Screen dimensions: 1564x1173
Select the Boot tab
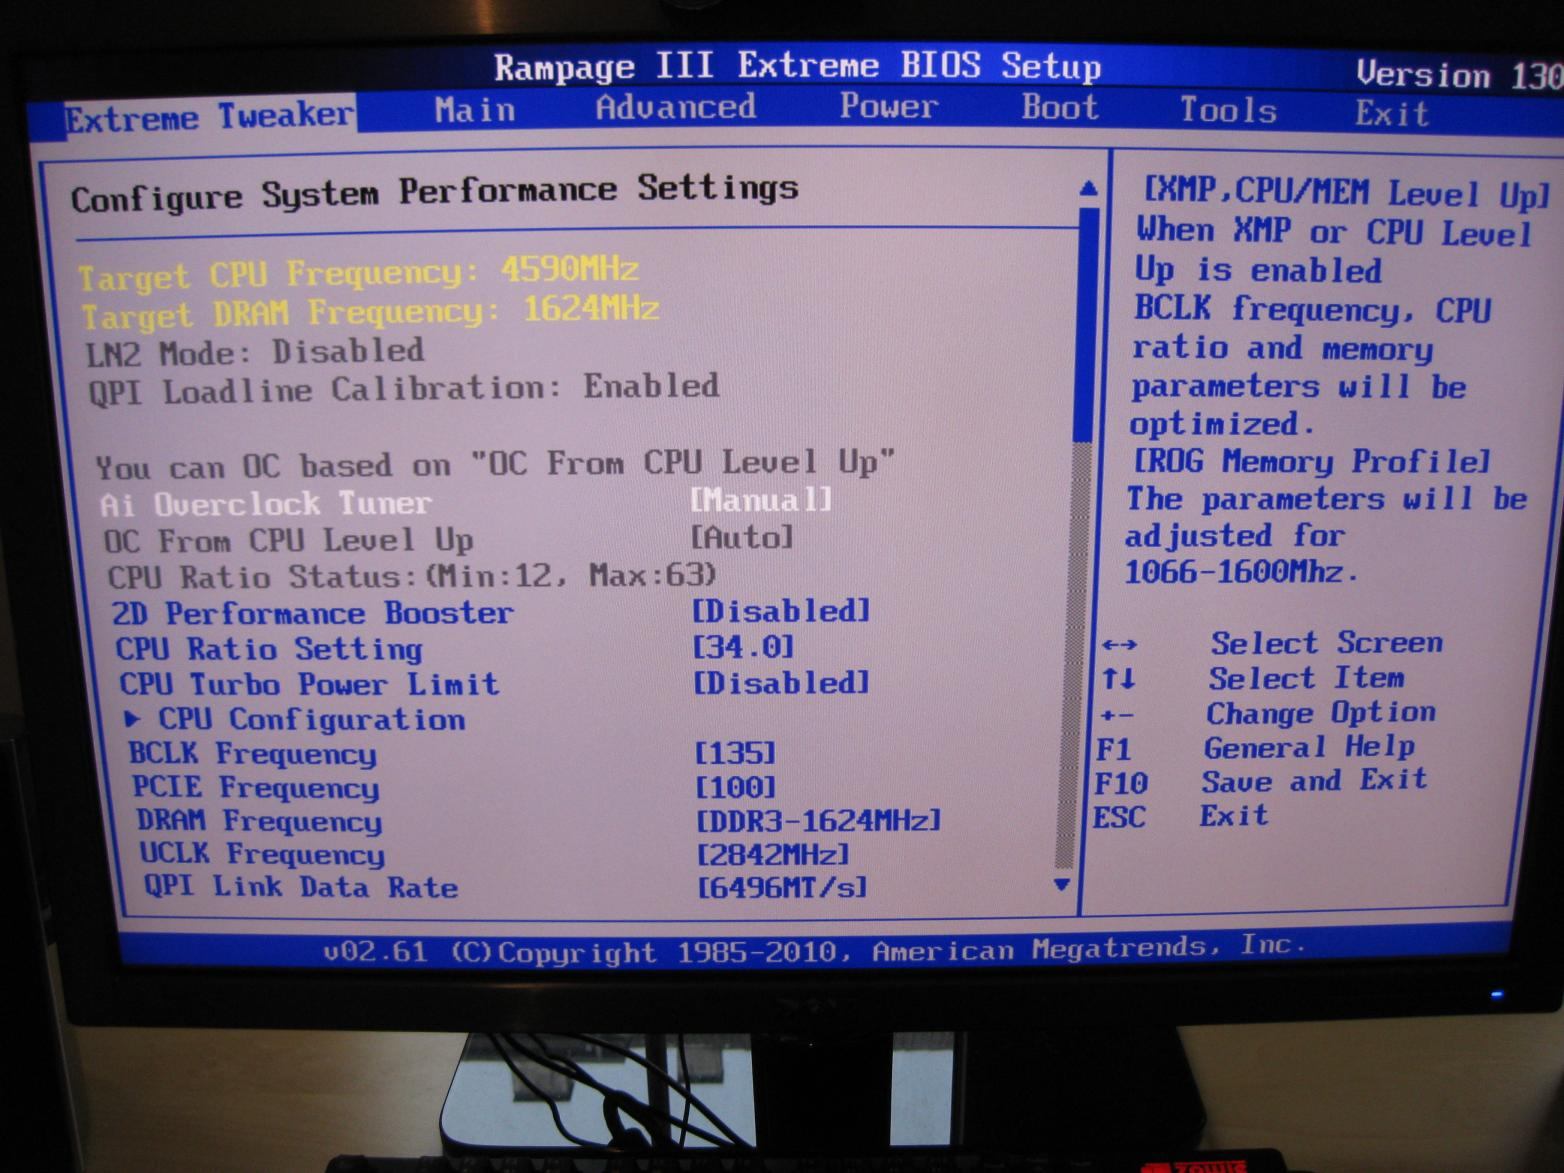coord(1060,107)
